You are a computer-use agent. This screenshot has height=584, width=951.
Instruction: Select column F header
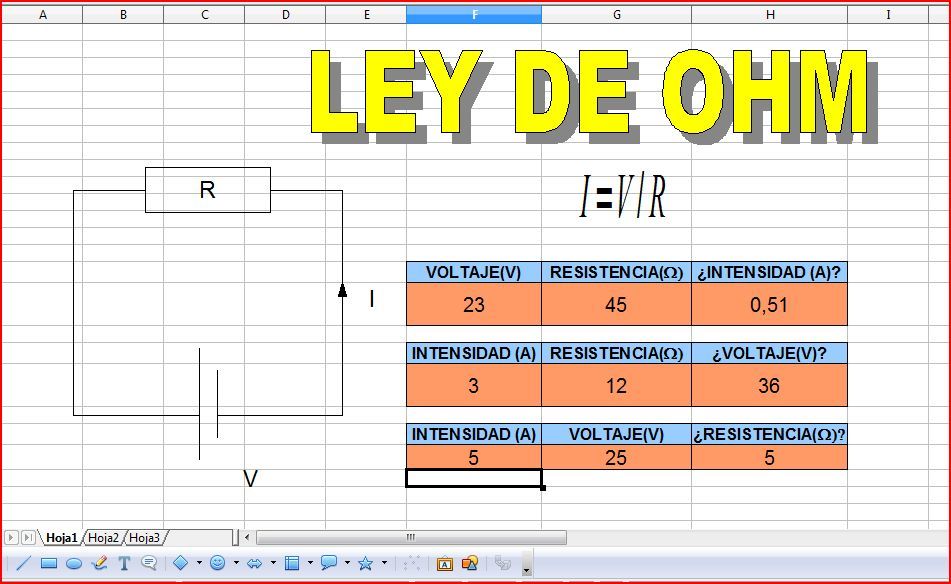[474, 15]
